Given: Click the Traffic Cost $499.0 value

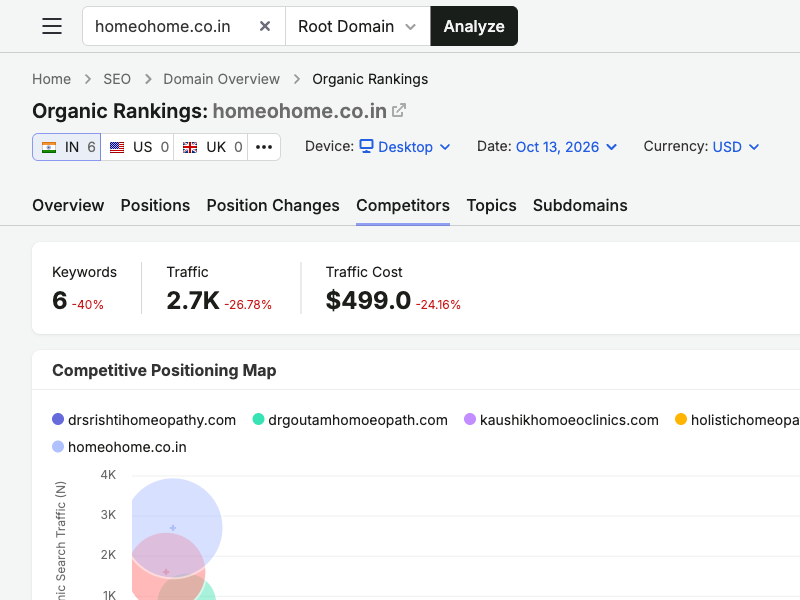Looking at the screenshot, I should pyautogui.click(x=368, y=300).
